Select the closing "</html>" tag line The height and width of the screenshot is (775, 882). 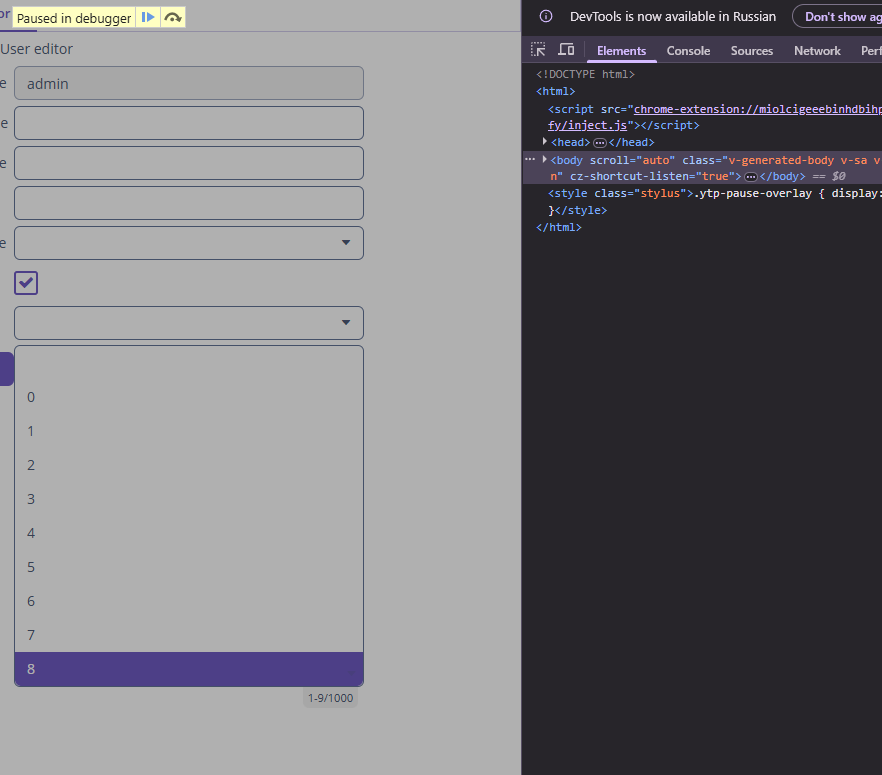[x=559, y=227]
